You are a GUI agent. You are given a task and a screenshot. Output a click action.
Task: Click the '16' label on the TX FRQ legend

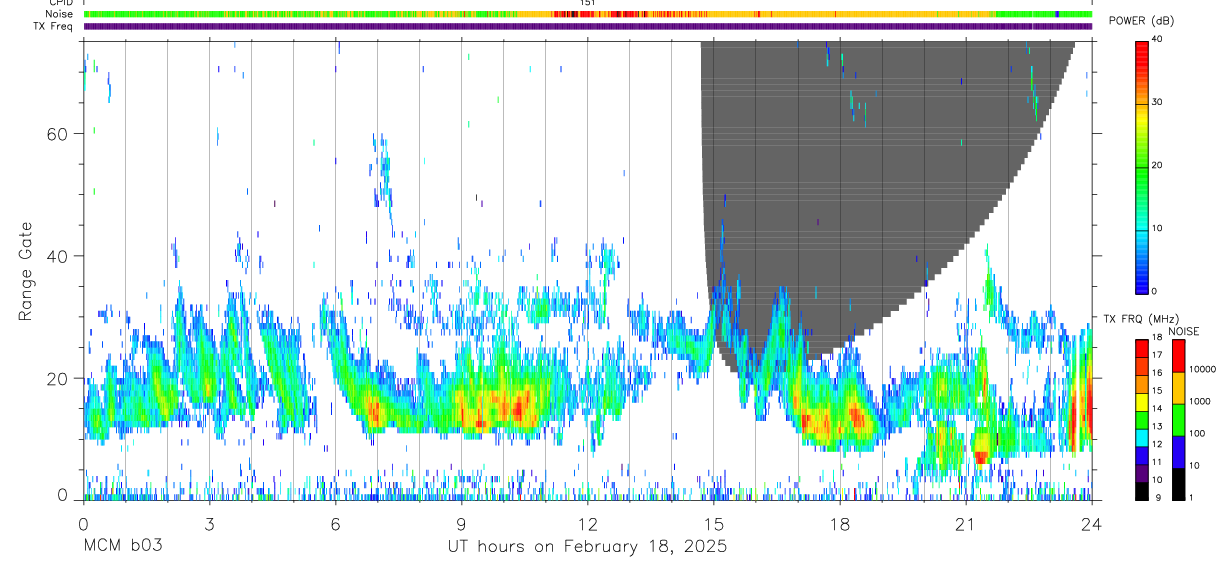(1157, 373)
